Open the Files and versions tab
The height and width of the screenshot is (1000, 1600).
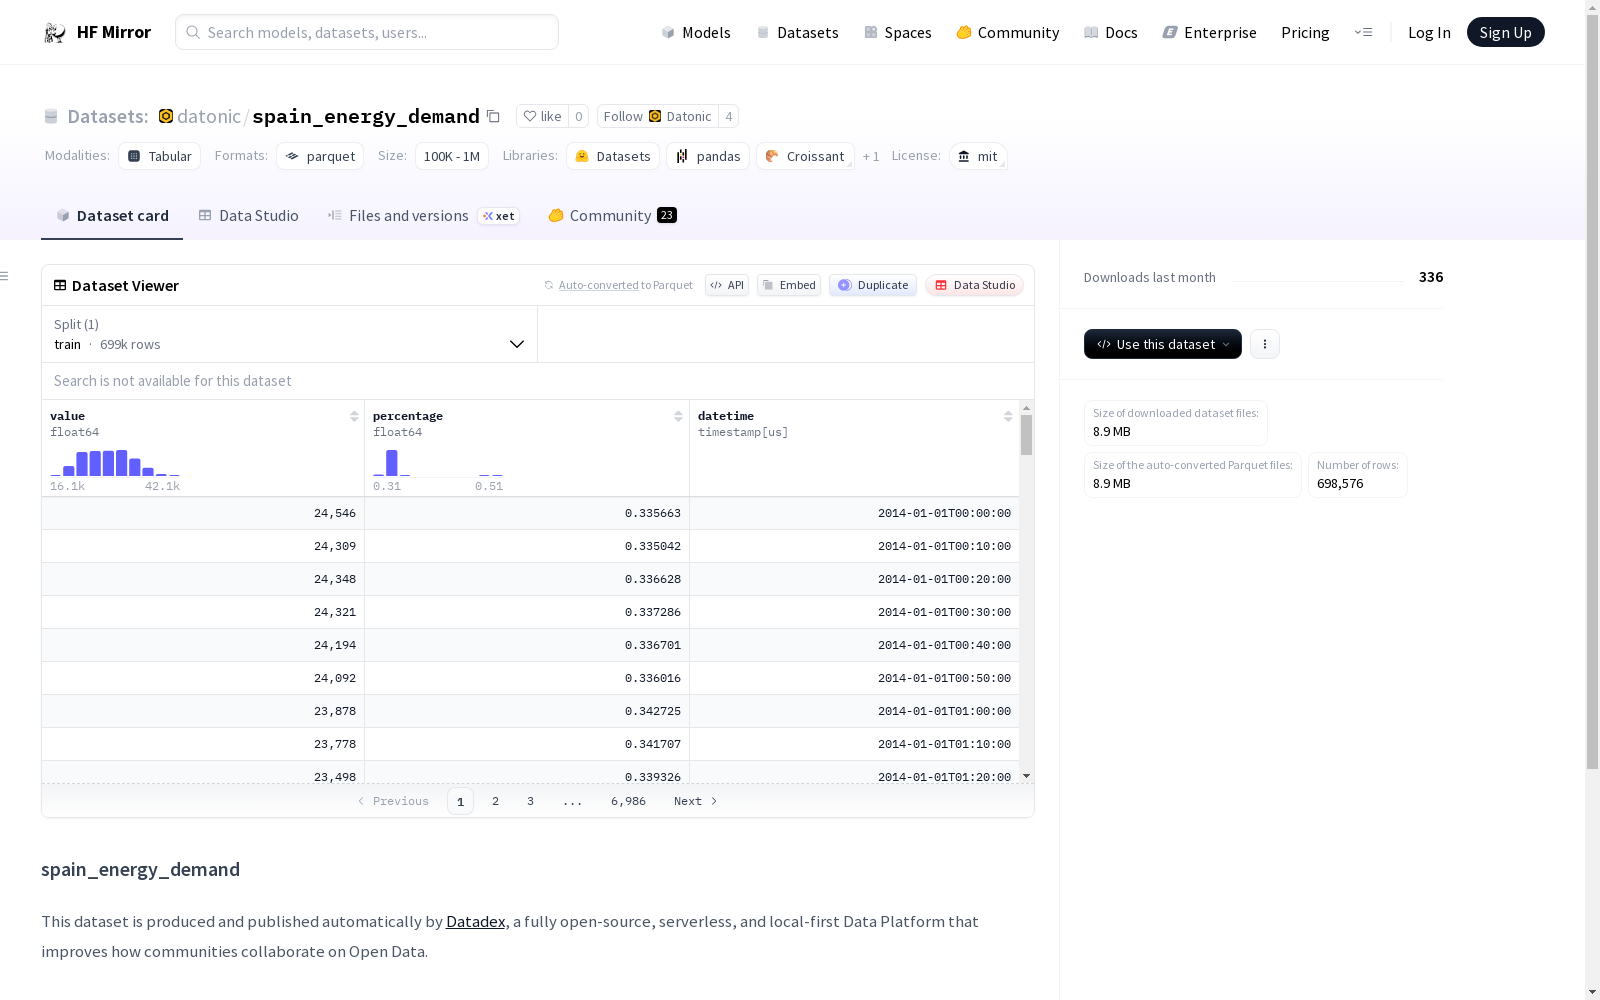point(424,216)
